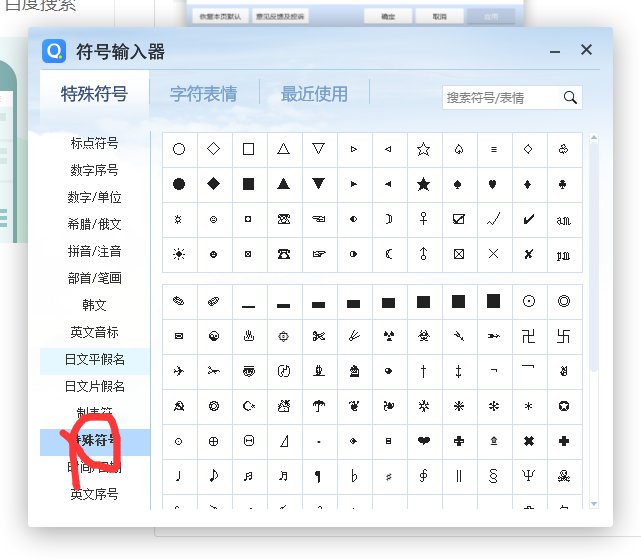This screenshot has height=560, width=641.
Task: Insert the solid club suit symbol
Action: pyautogui.click(x=563, y=184)
